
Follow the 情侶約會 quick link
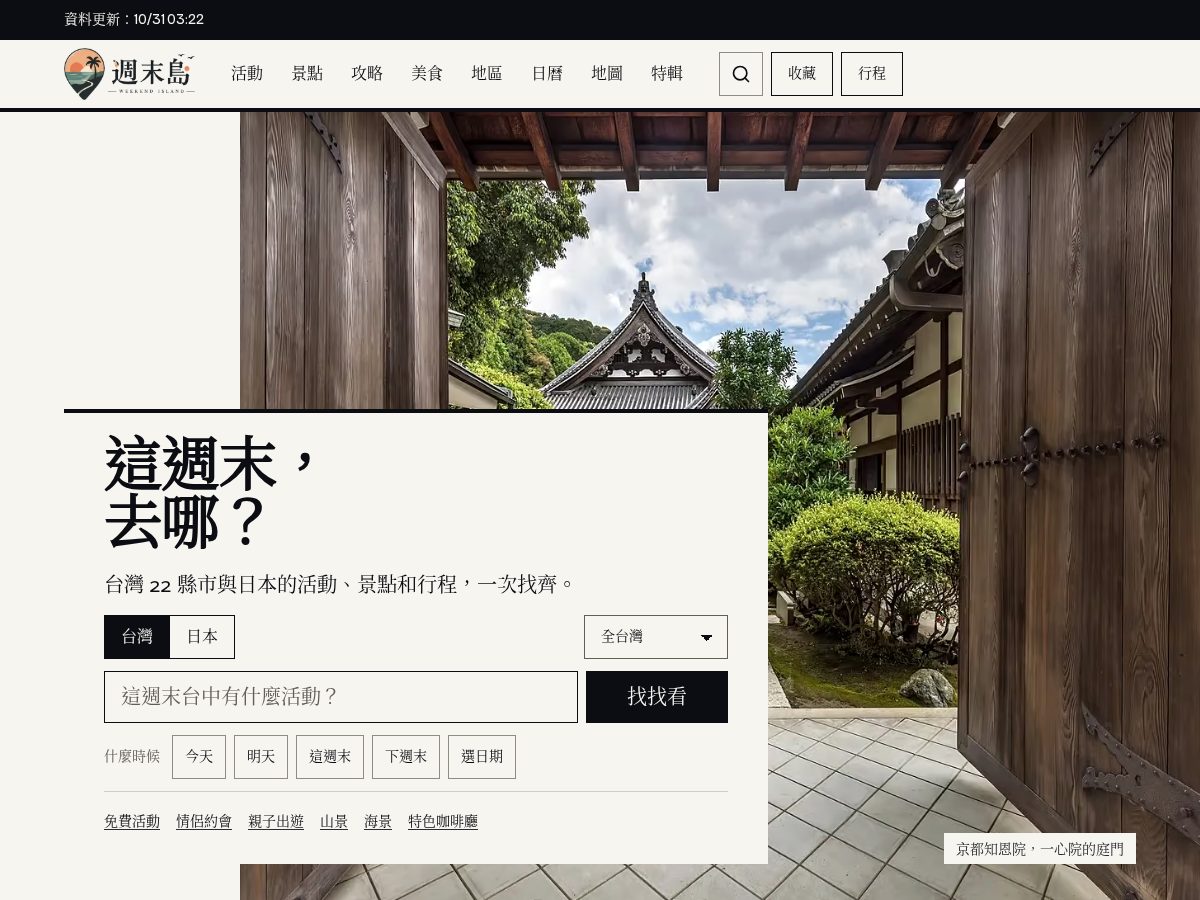pos(204,822)
